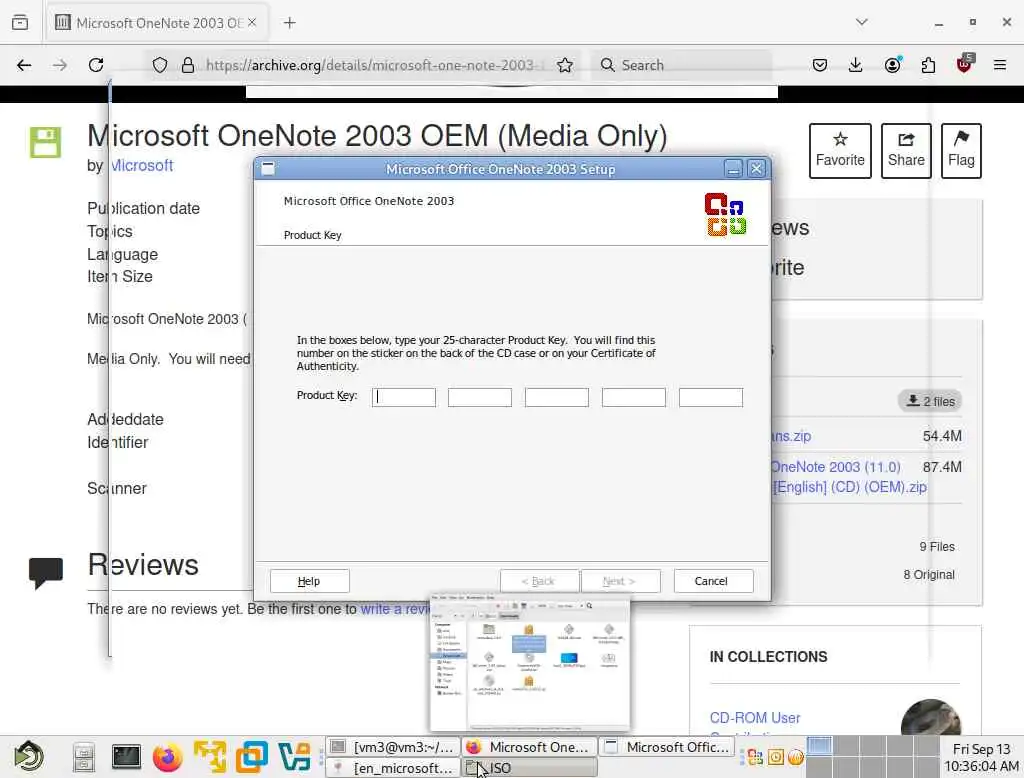
Task: Click the orange round system tray icon
Action: [795, 757]
